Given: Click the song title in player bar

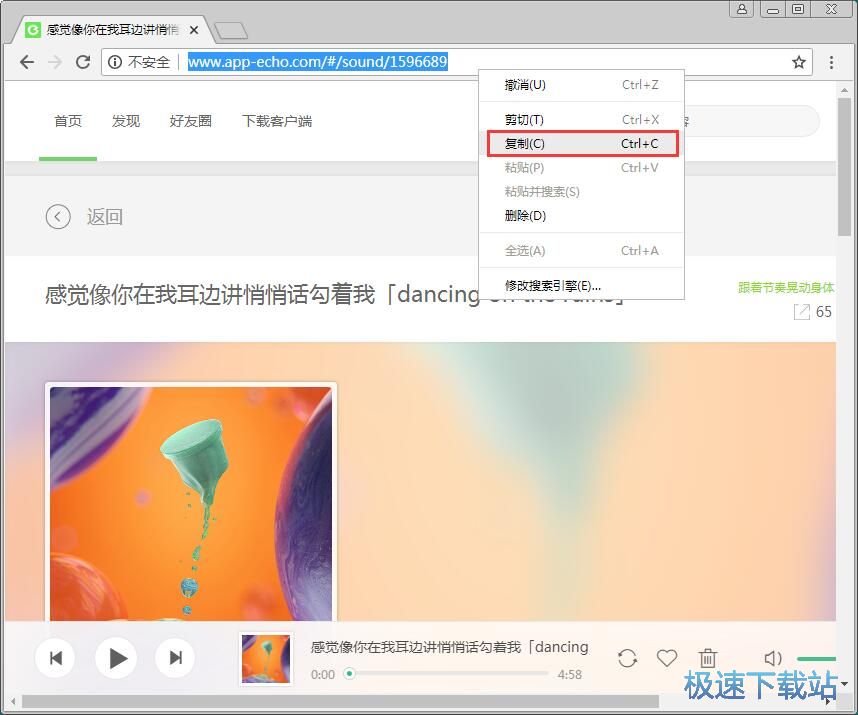Looking at the screenshot, I should coord(449,647).
